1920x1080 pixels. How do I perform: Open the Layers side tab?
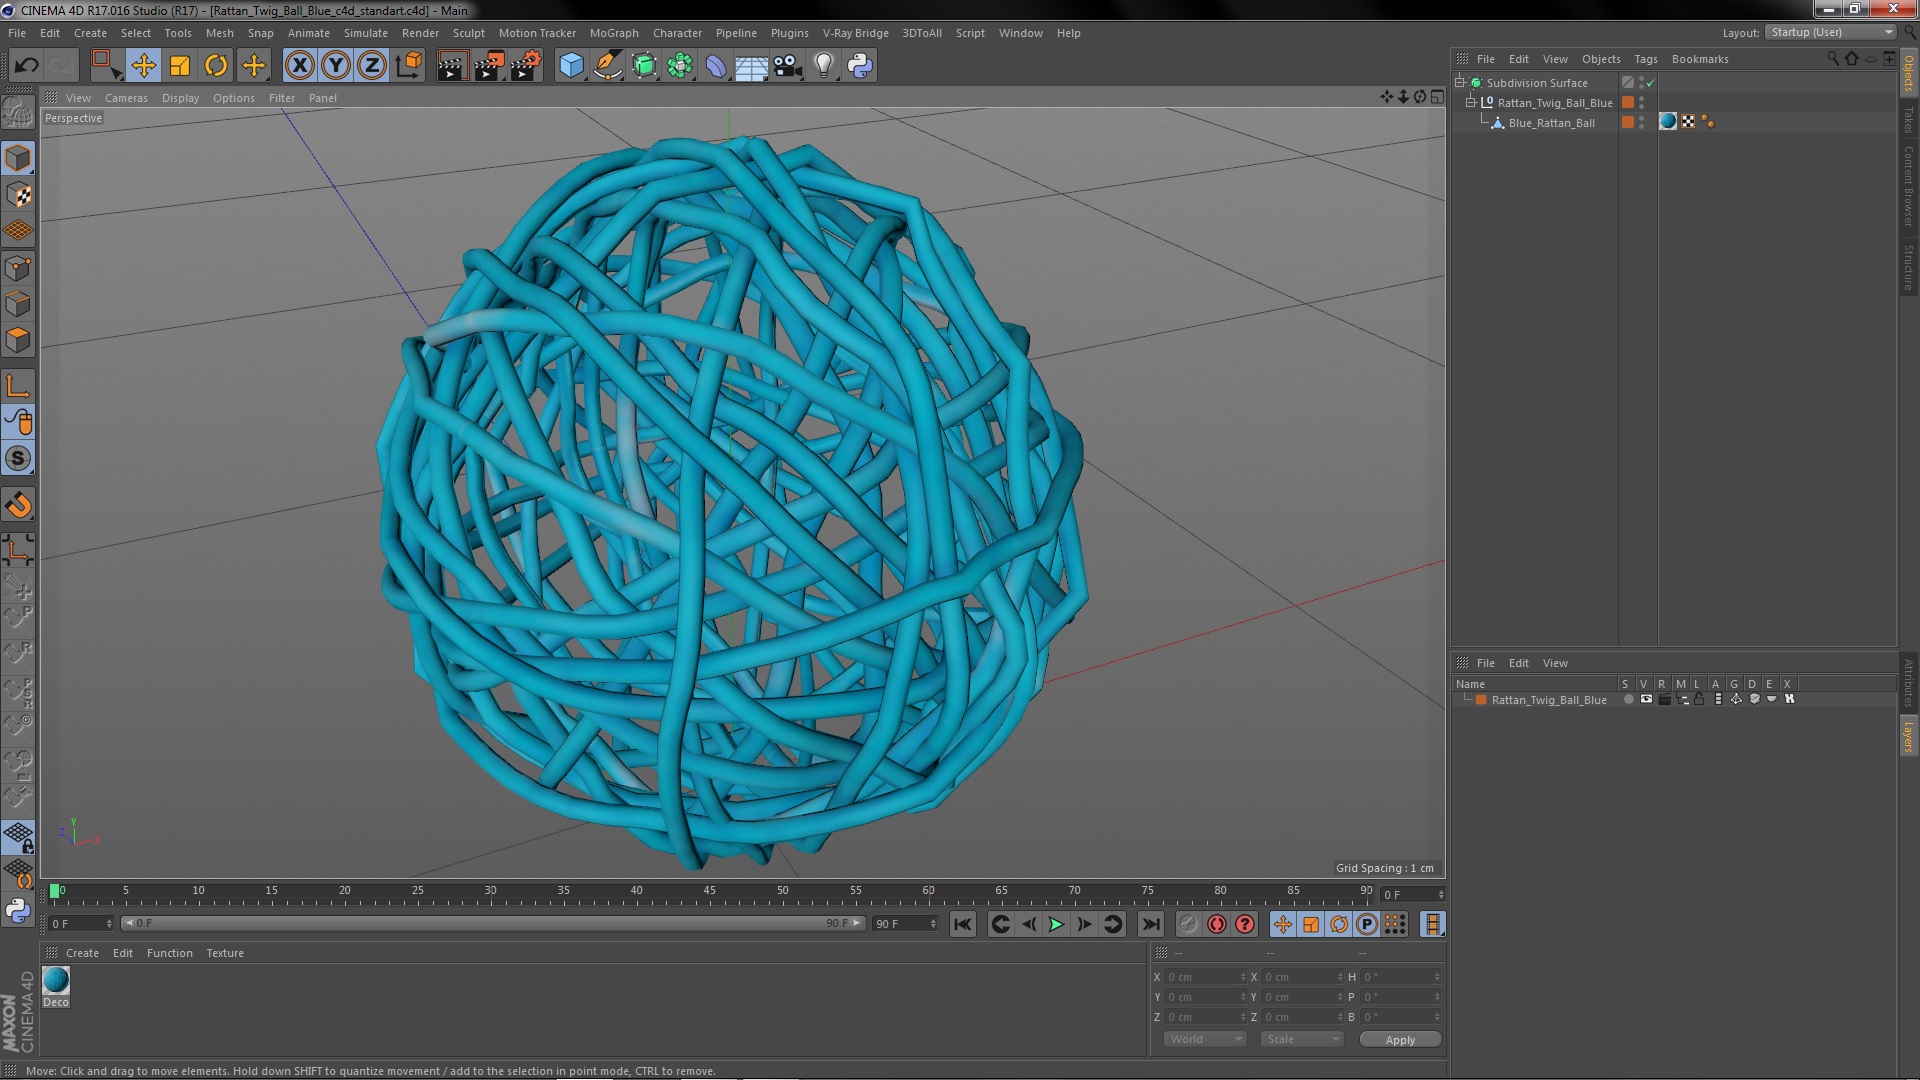[1908, 737]
